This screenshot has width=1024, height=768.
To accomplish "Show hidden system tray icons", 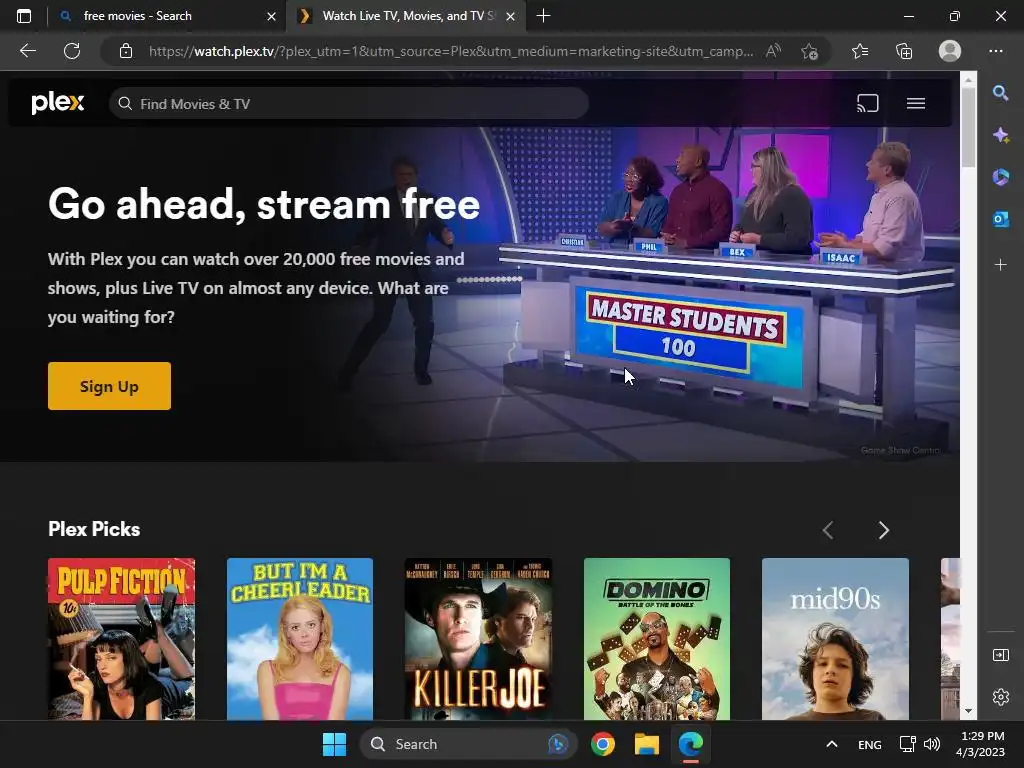I will (x=831, y=744).
